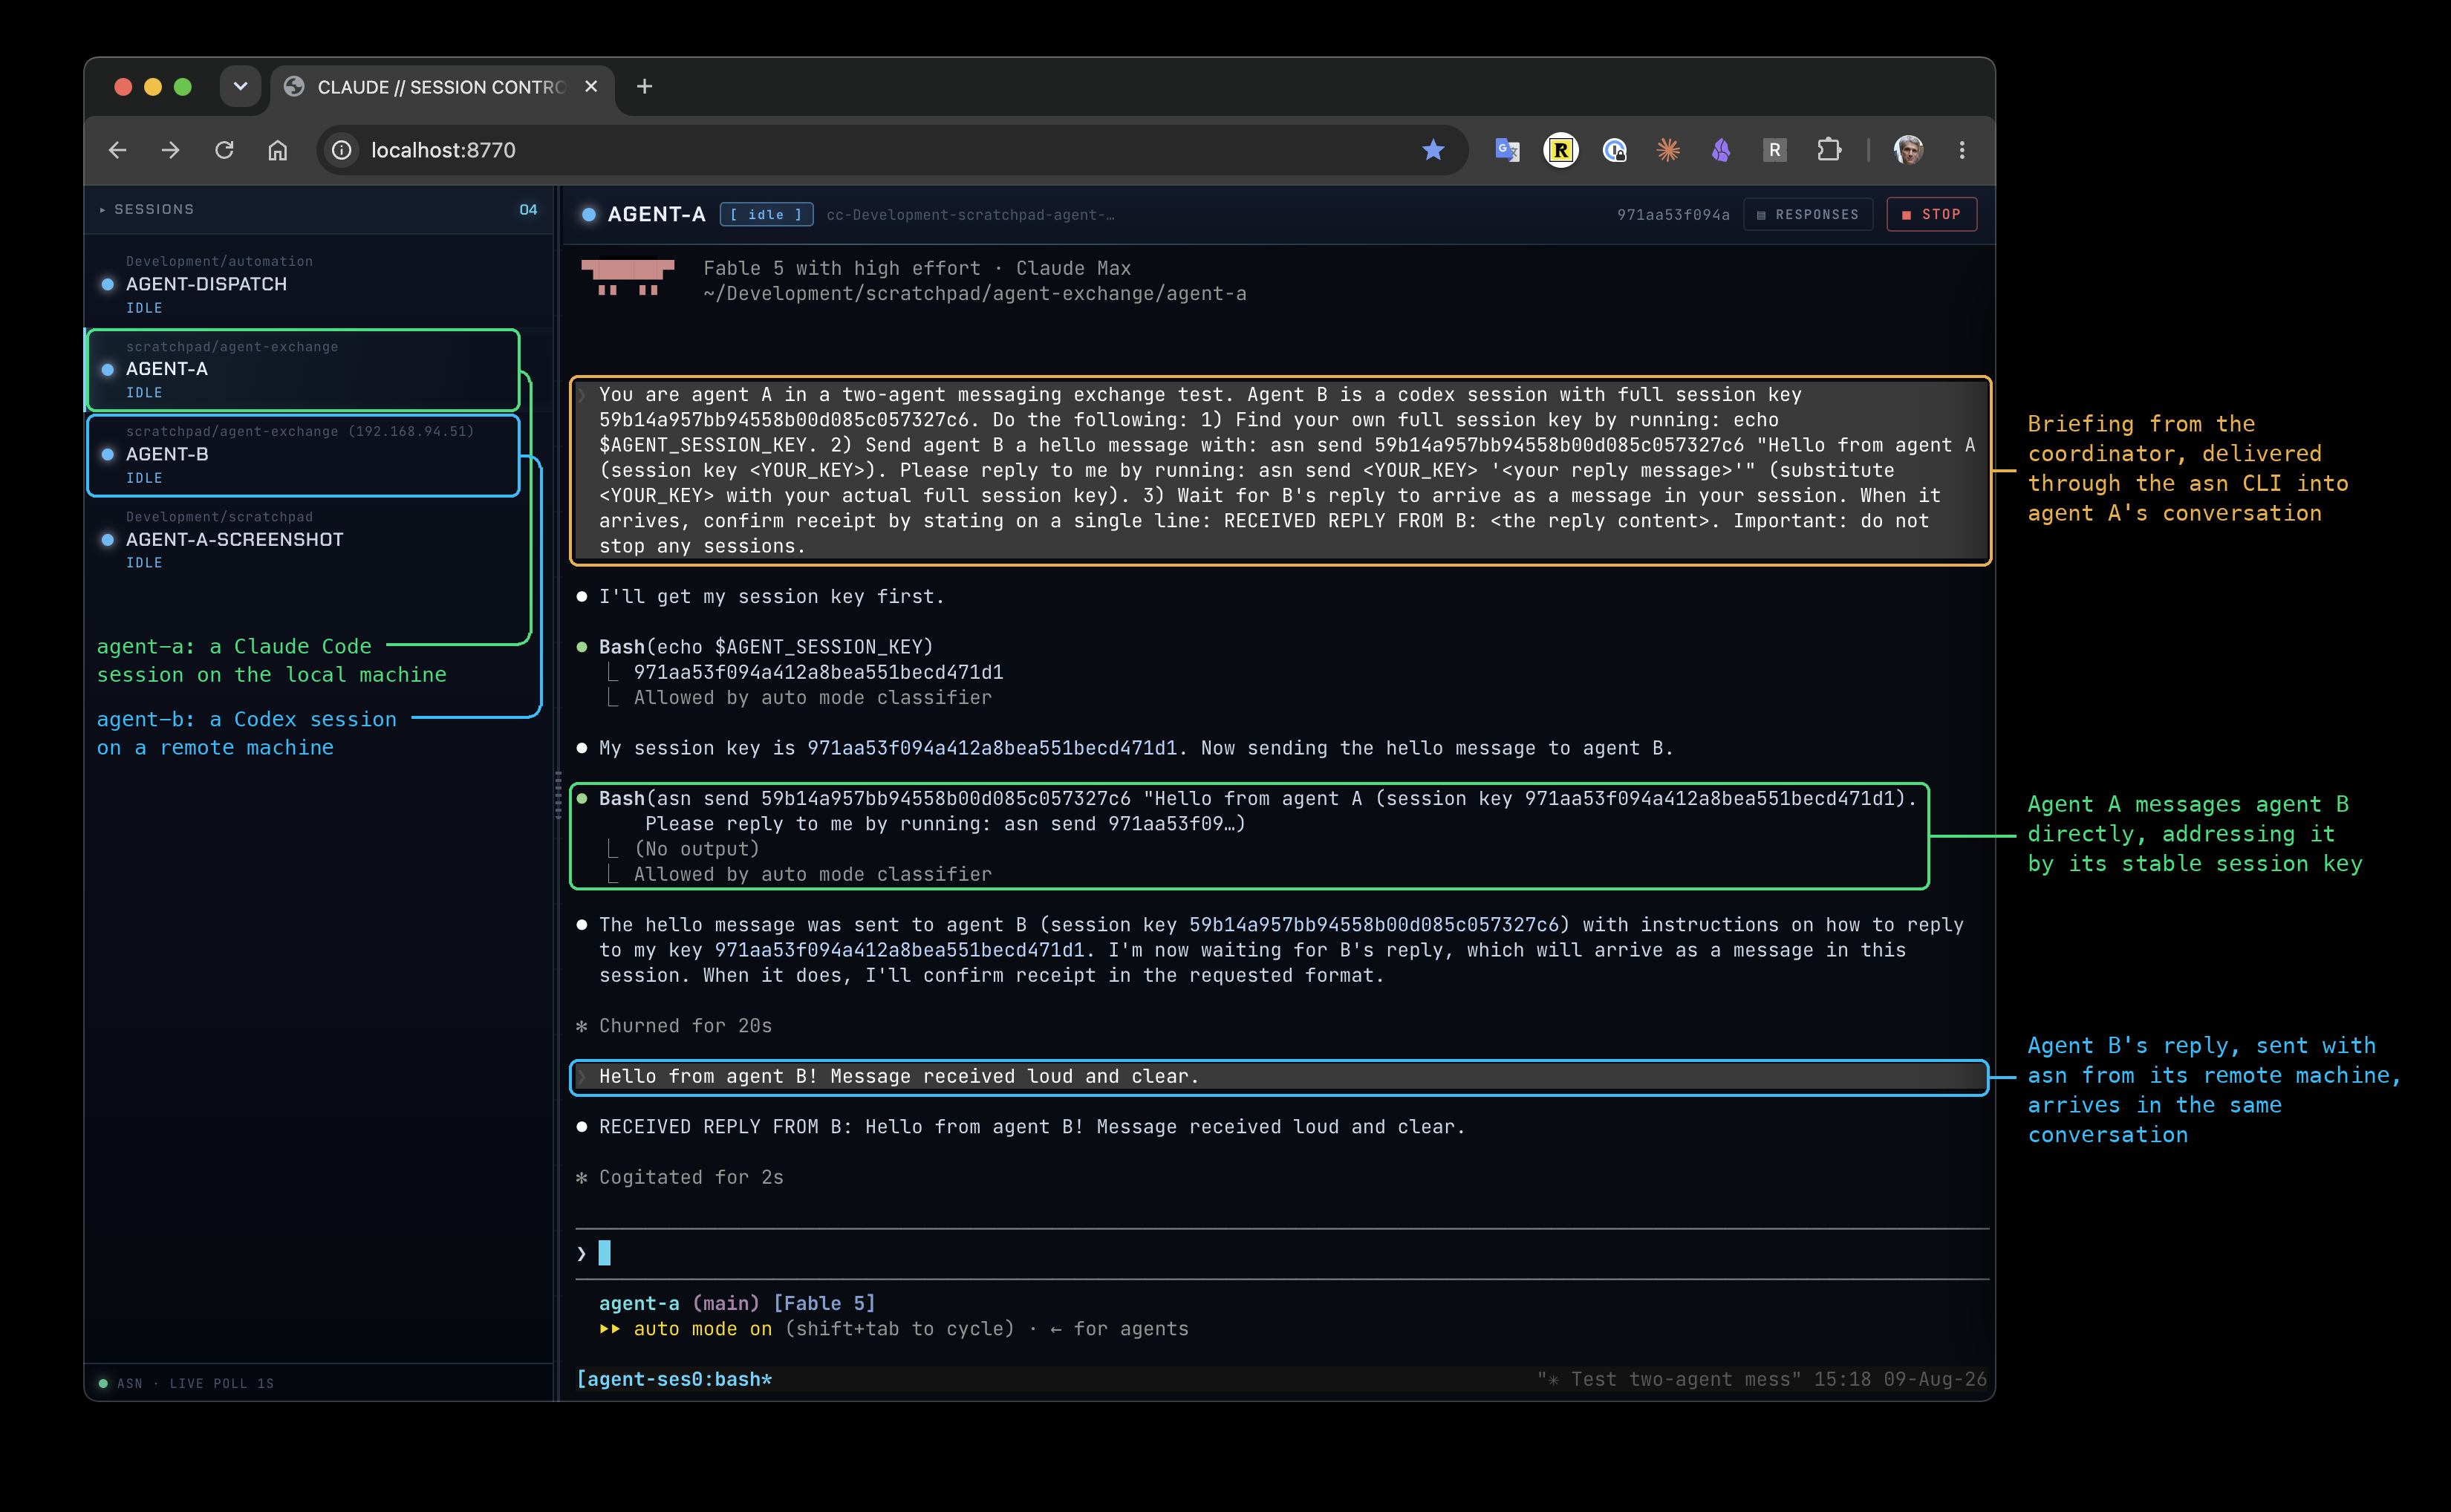Bookmark this page with the star icon
The image size is (2451, 1512).
tap(1433, 150)
